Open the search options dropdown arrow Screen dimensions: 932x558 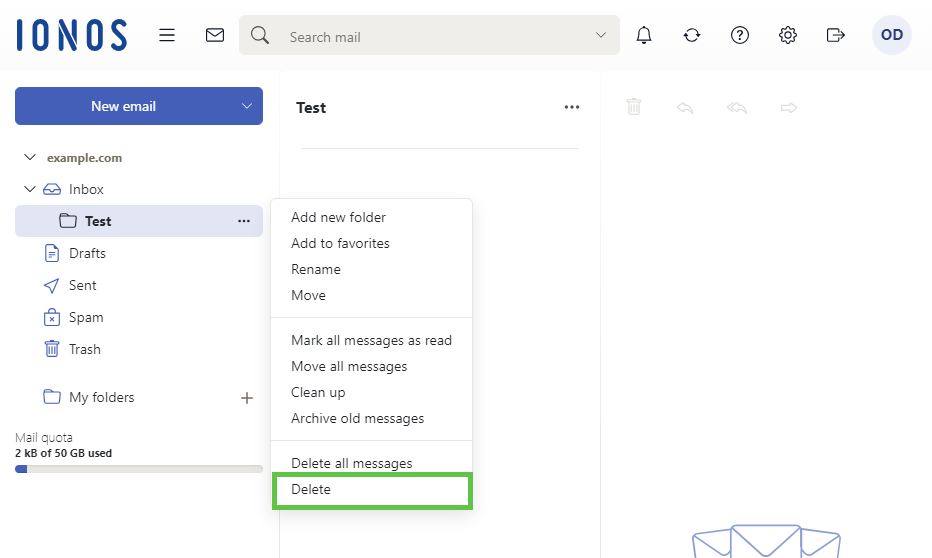point(601,35)
